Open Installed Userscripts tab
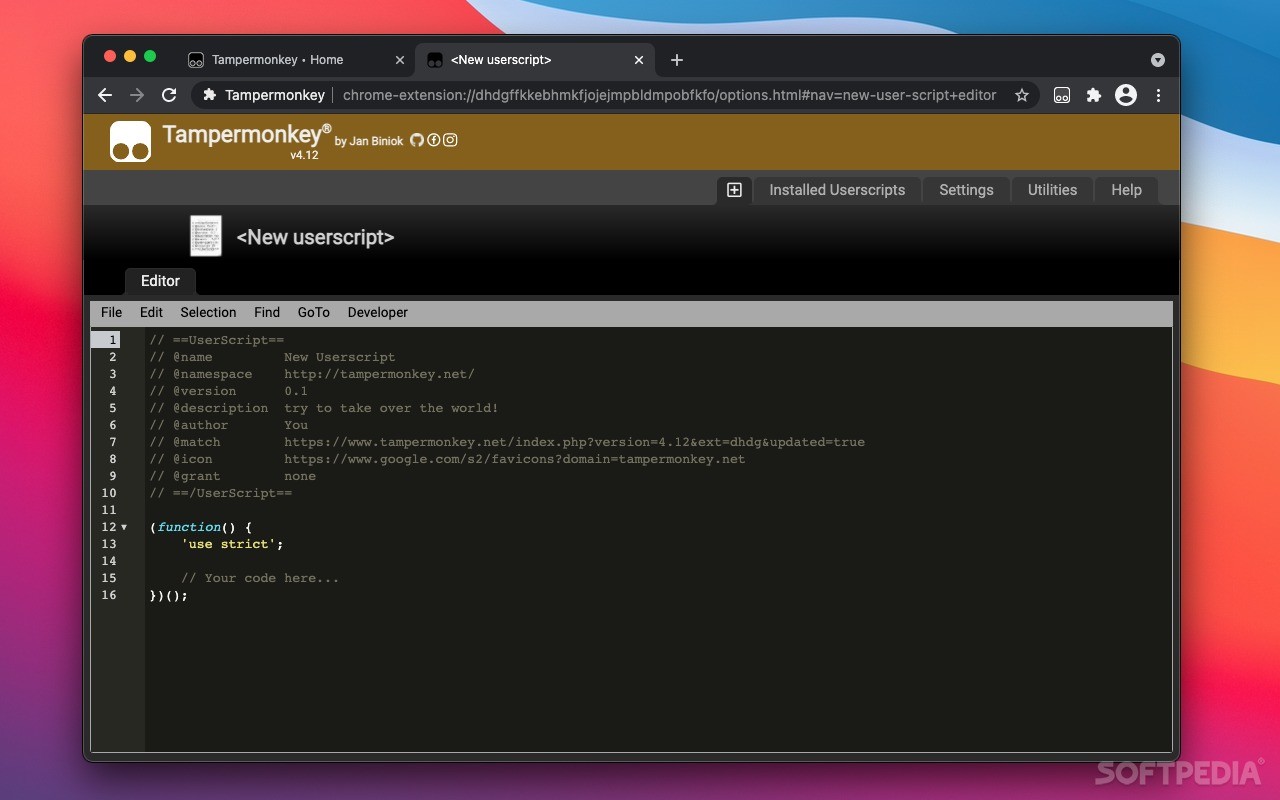The width and height of the screenshot is (1280, 800). [837, 190]
